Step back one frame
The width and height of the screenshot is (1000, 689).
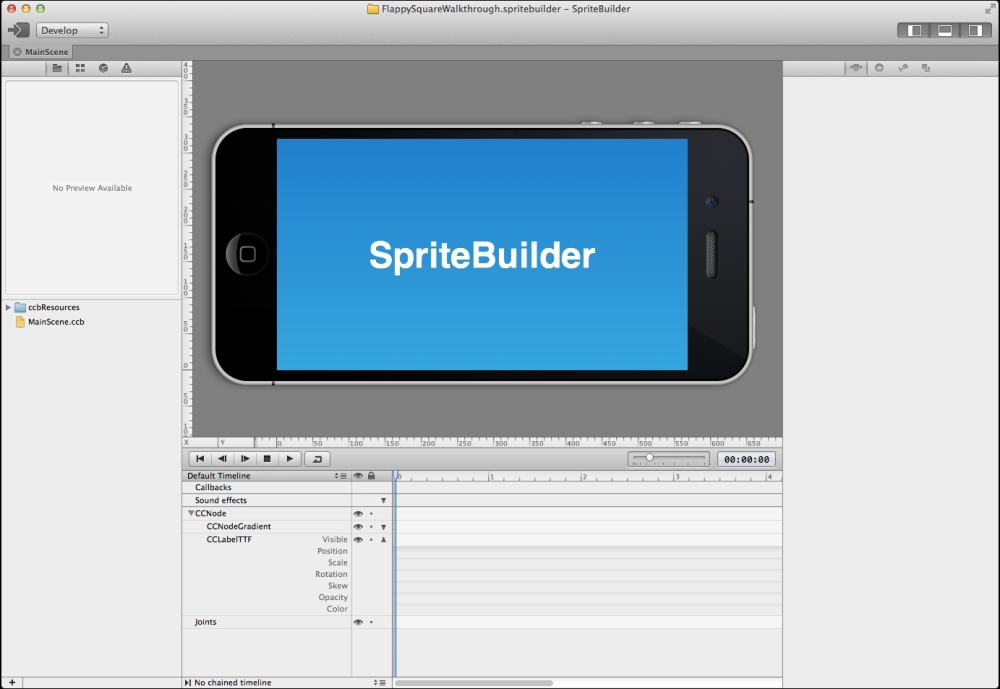pyautogui.click(x=222, y=459)
